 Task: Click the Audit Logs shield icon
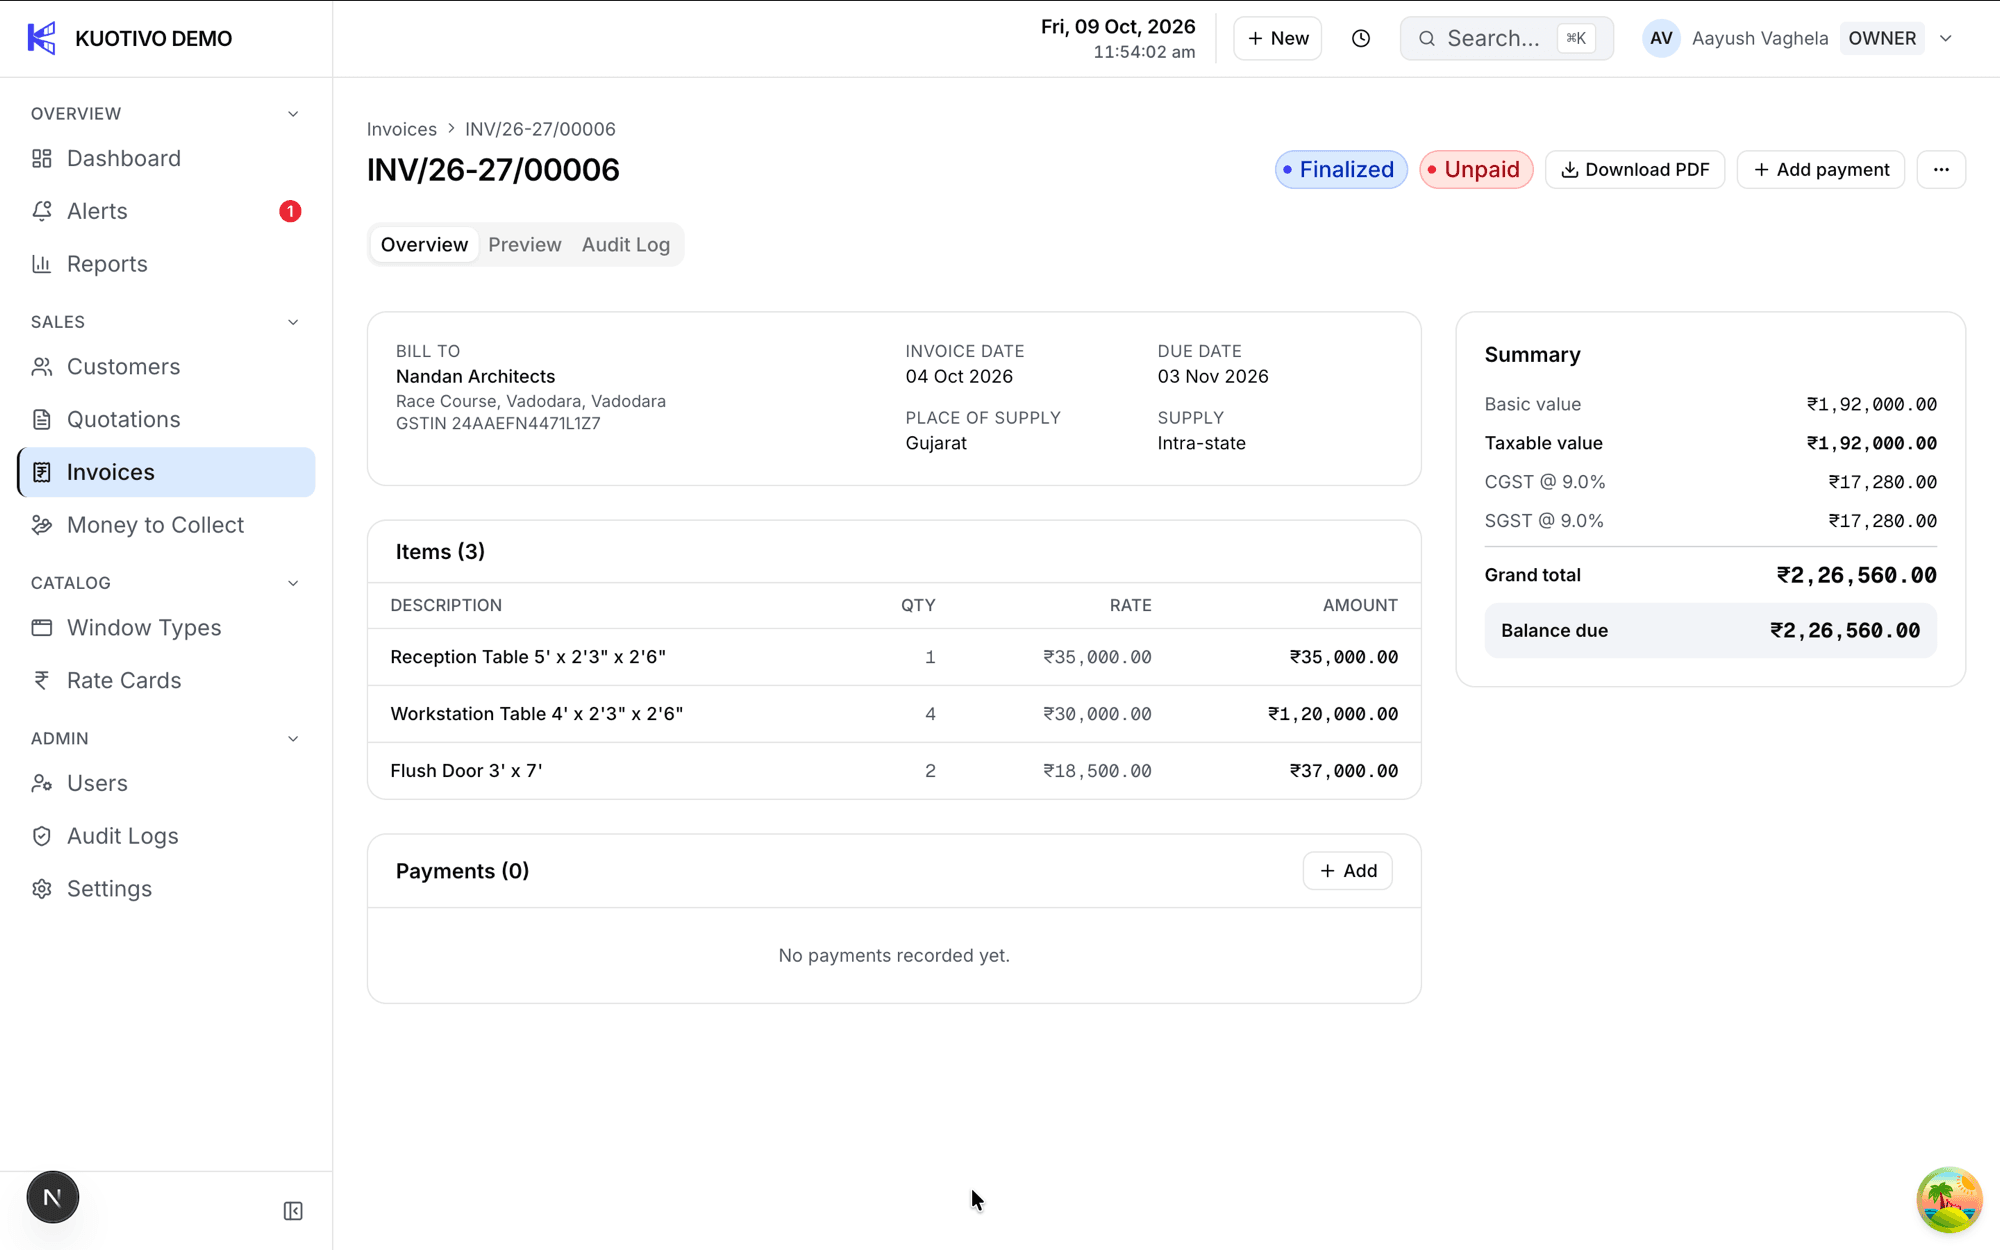[42, 836]
